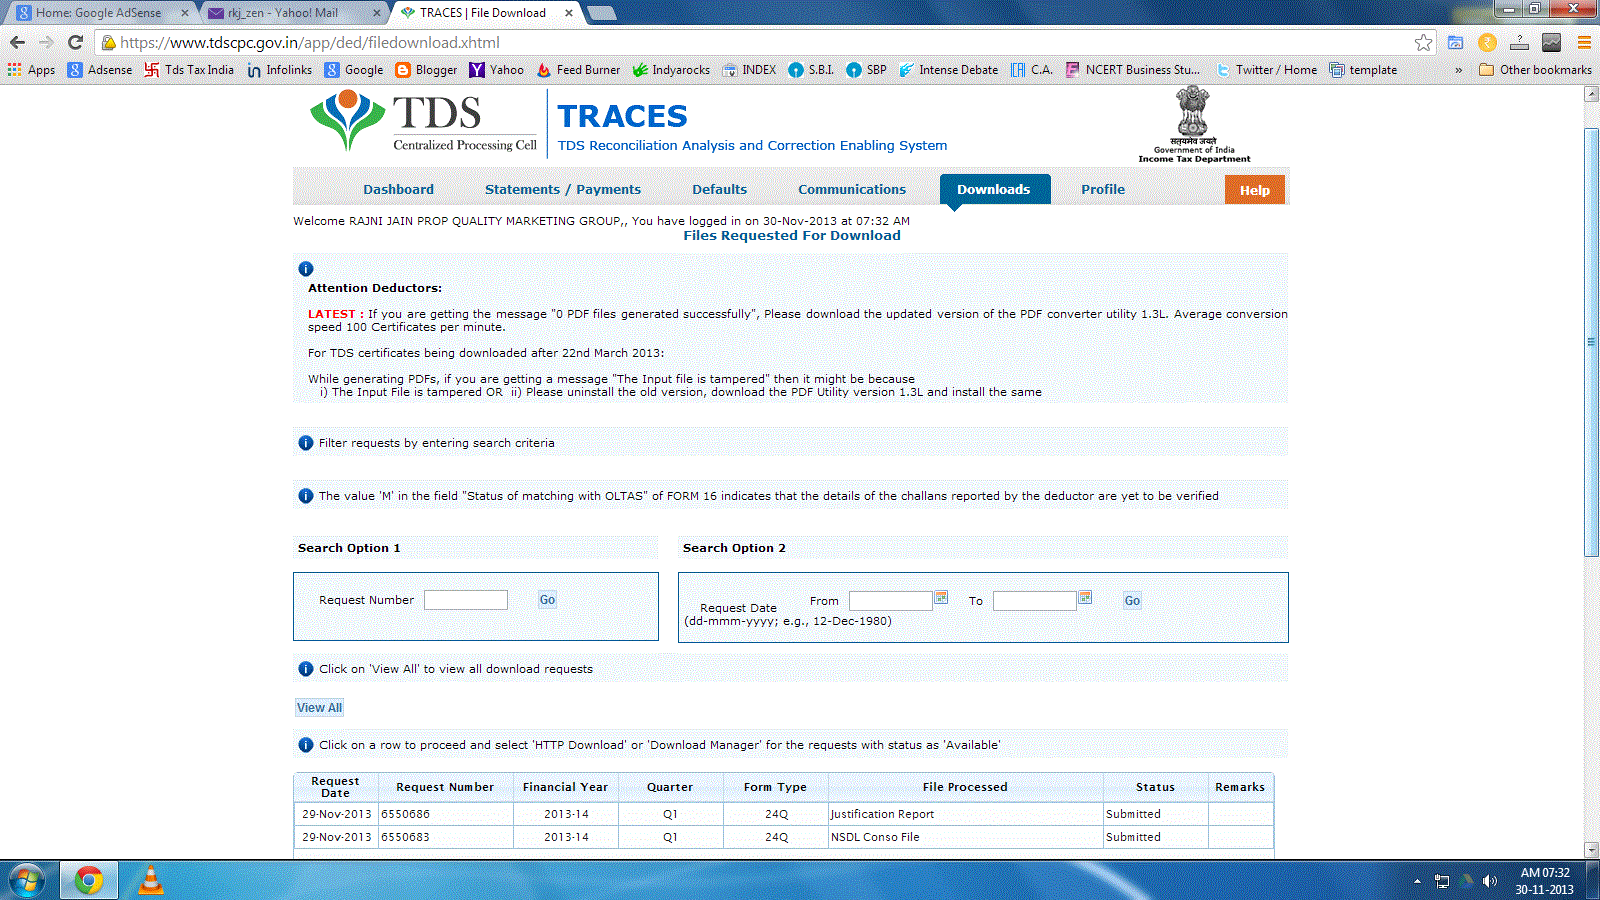Open VLC media player from taskbar

coord(150,880)
